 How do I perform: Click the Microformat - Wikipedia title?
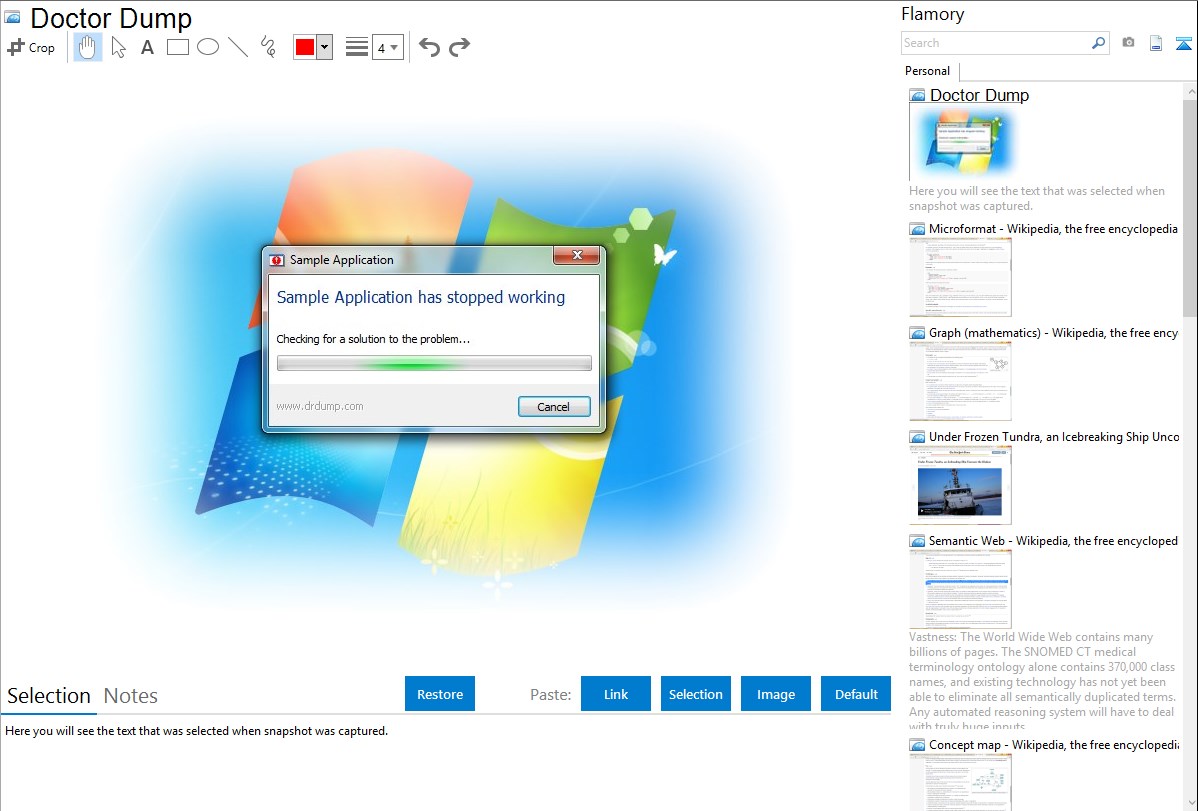tap(1053, 229)
